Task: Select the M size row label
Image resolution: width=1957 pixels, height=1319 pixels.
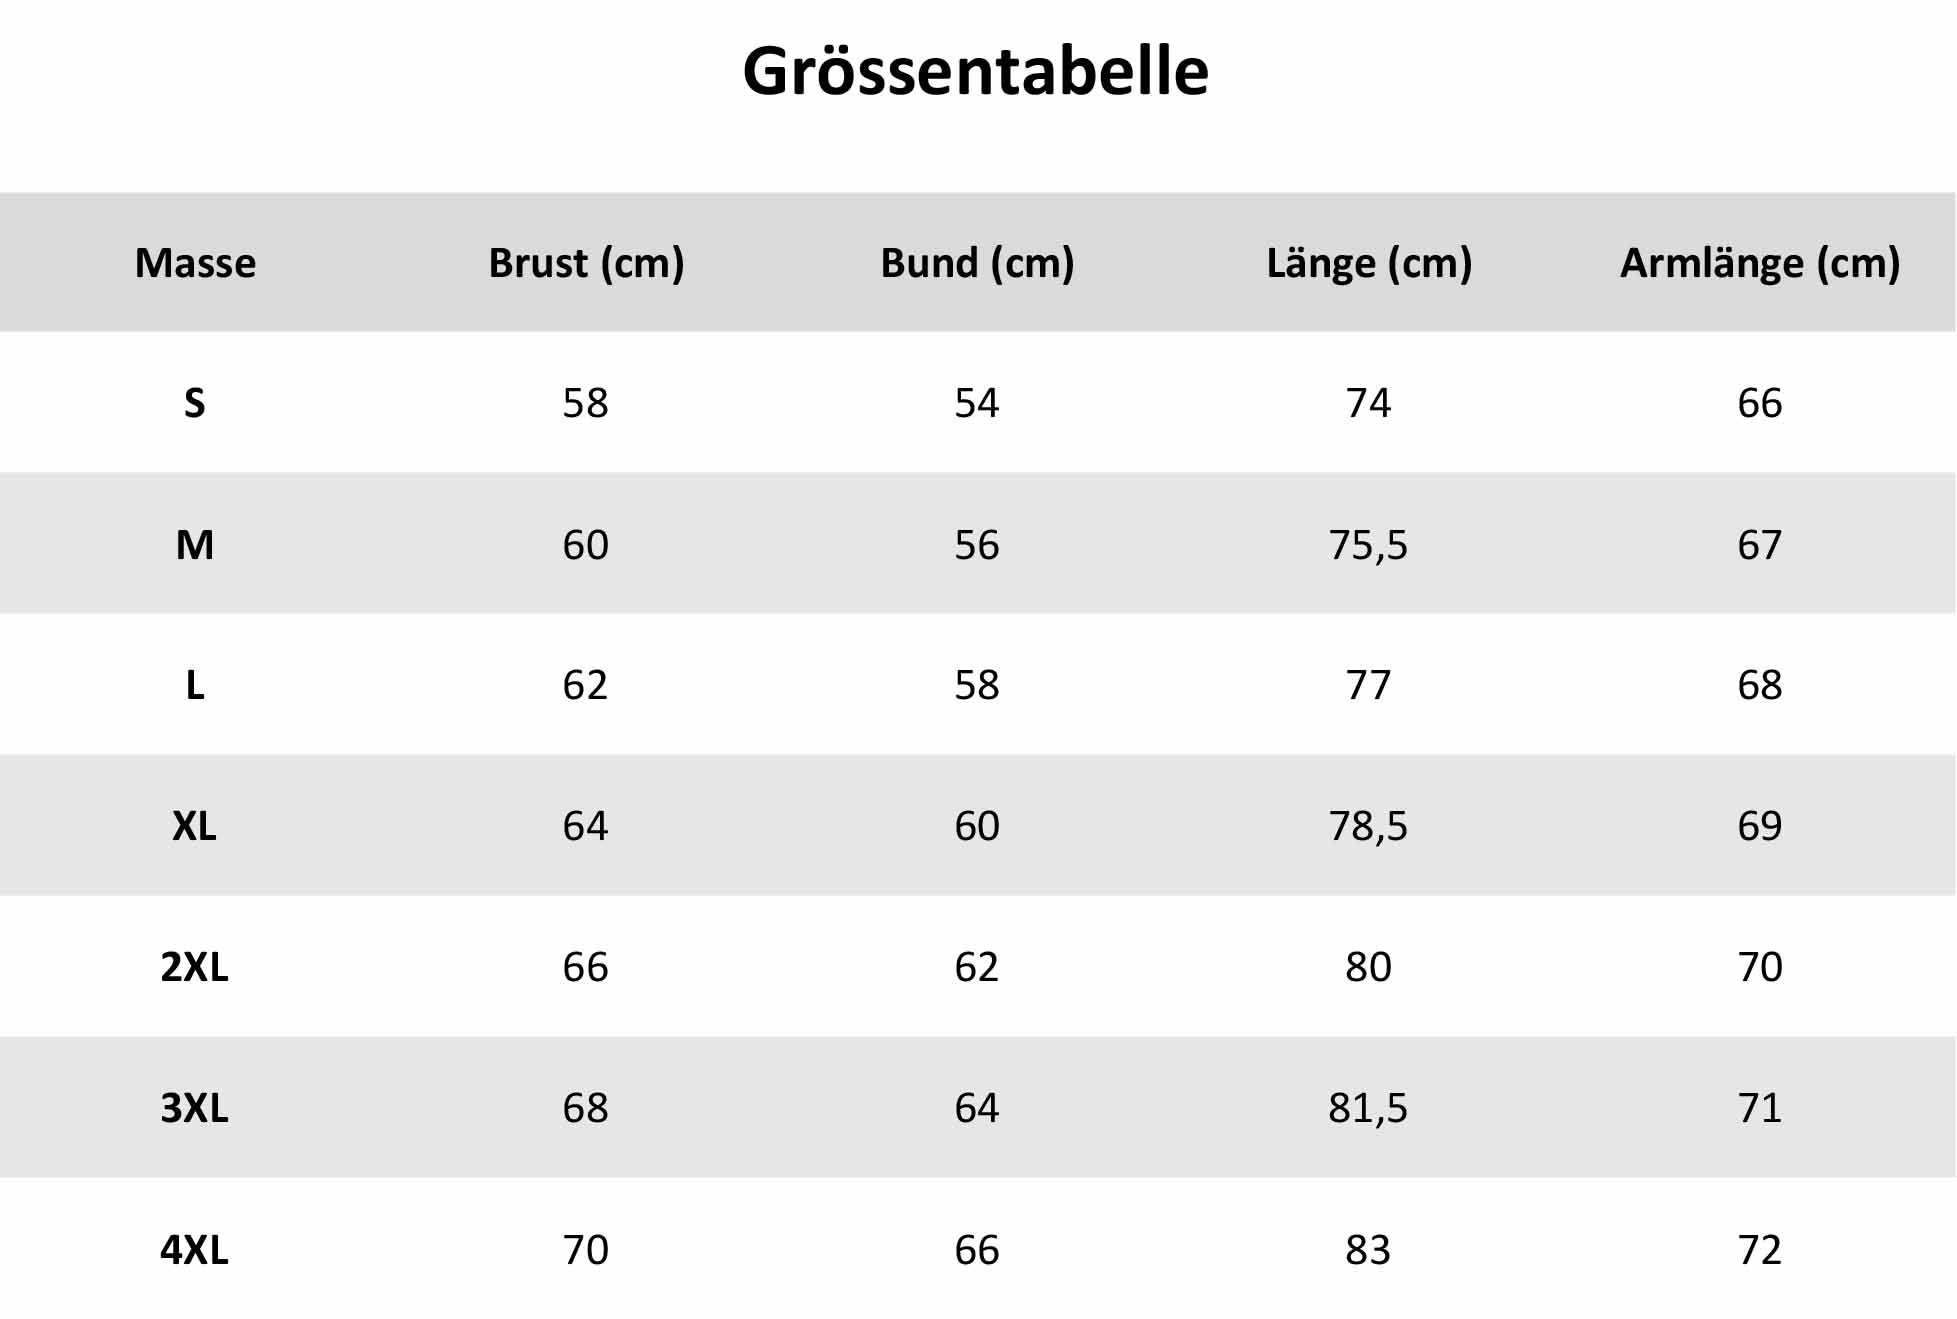Action: pos(195,545)
